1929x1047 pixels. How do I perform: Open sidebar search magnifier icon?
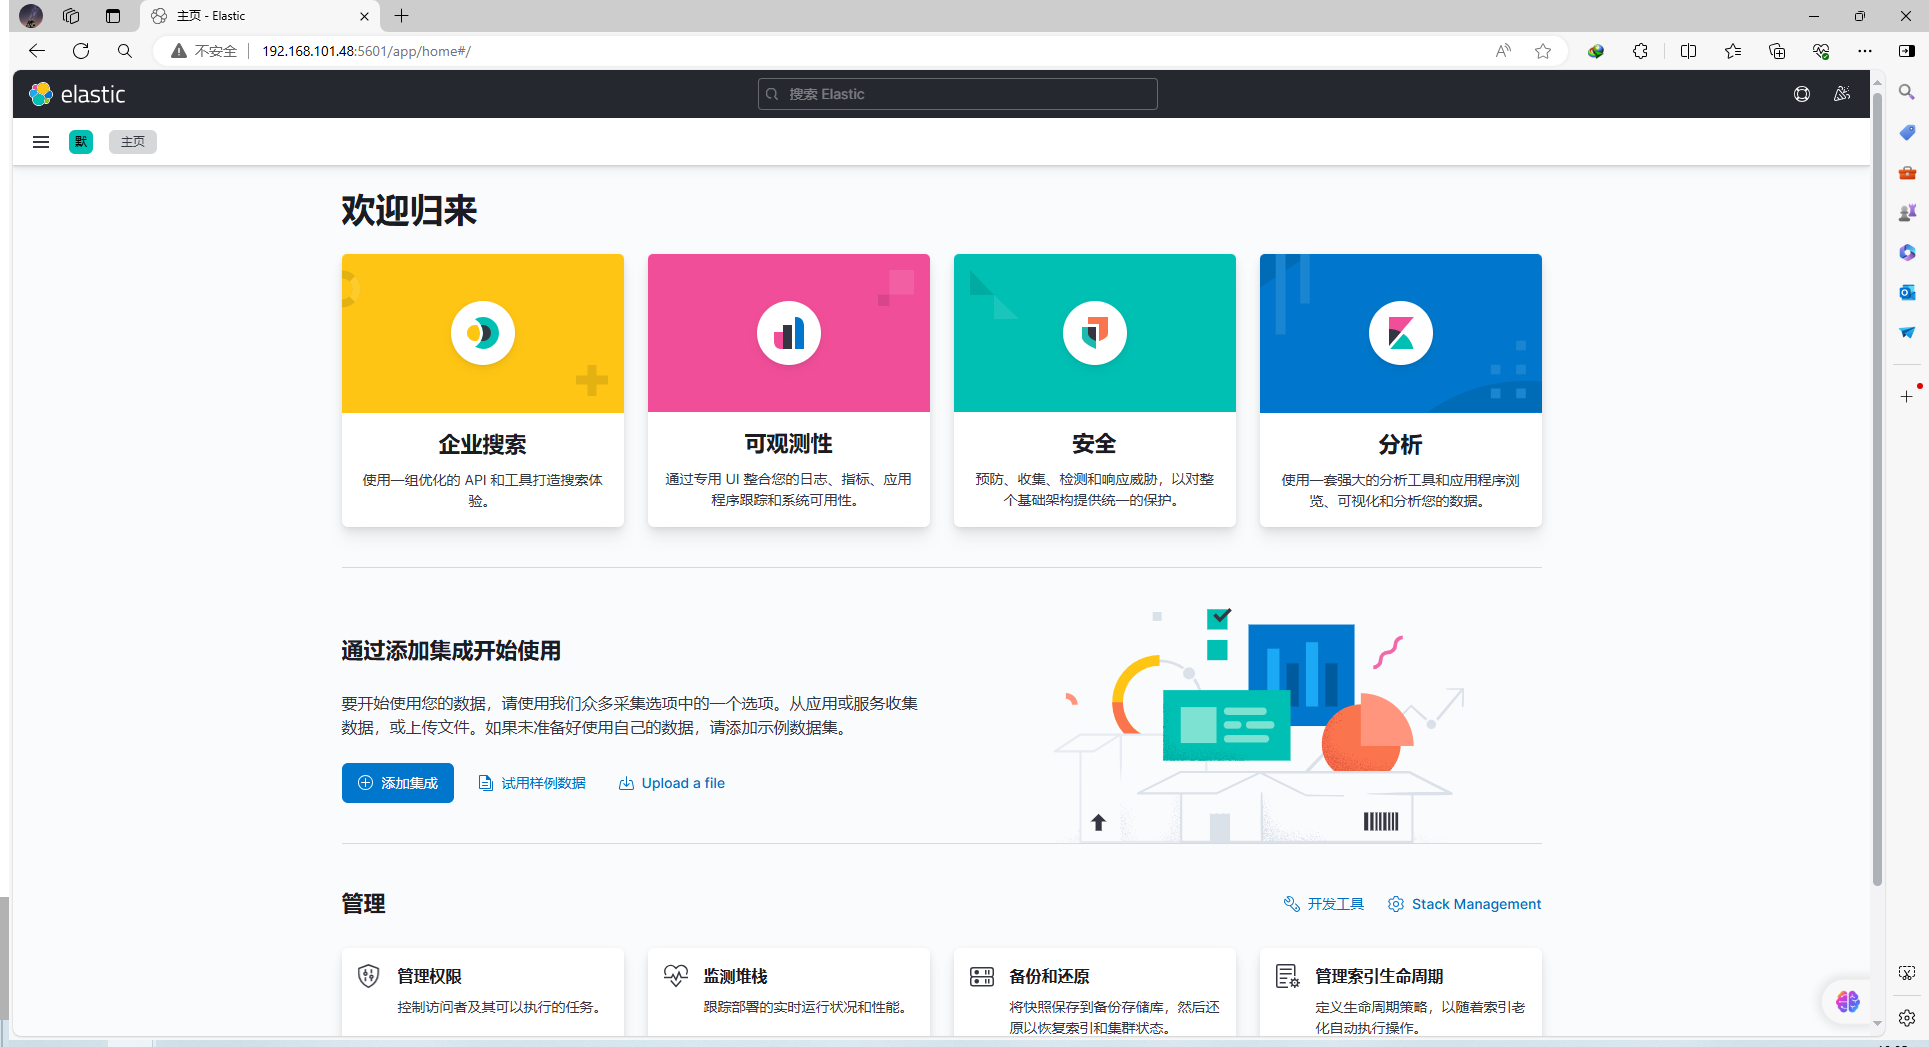pos(1907,92)
